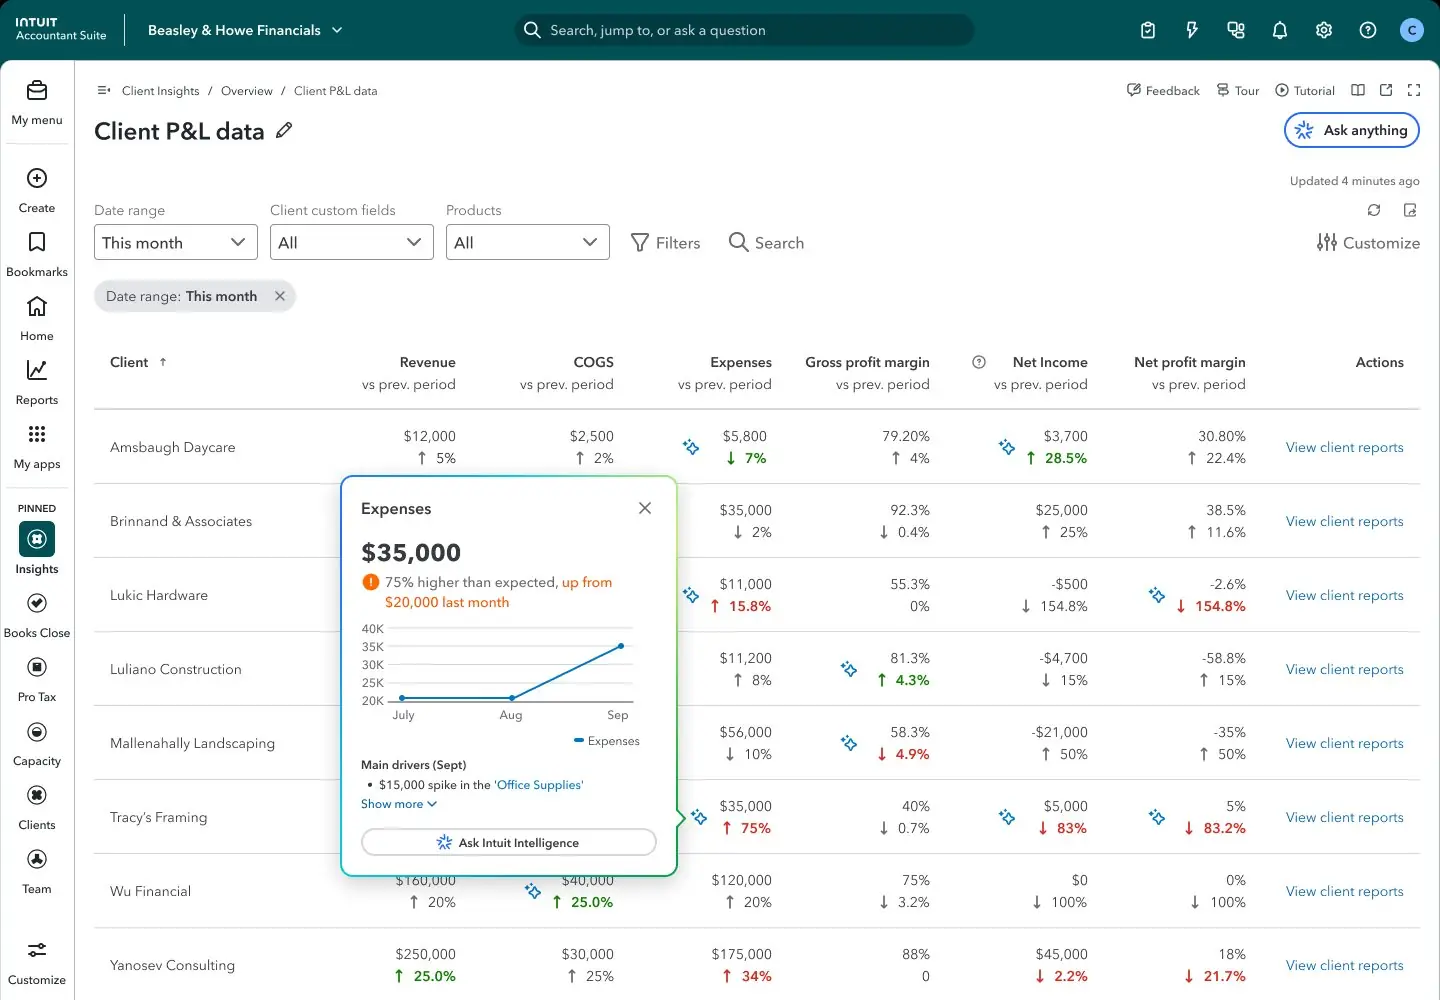Open Clients in sidebar
The image size is (1440, 1000).
(x=37, y=808)
